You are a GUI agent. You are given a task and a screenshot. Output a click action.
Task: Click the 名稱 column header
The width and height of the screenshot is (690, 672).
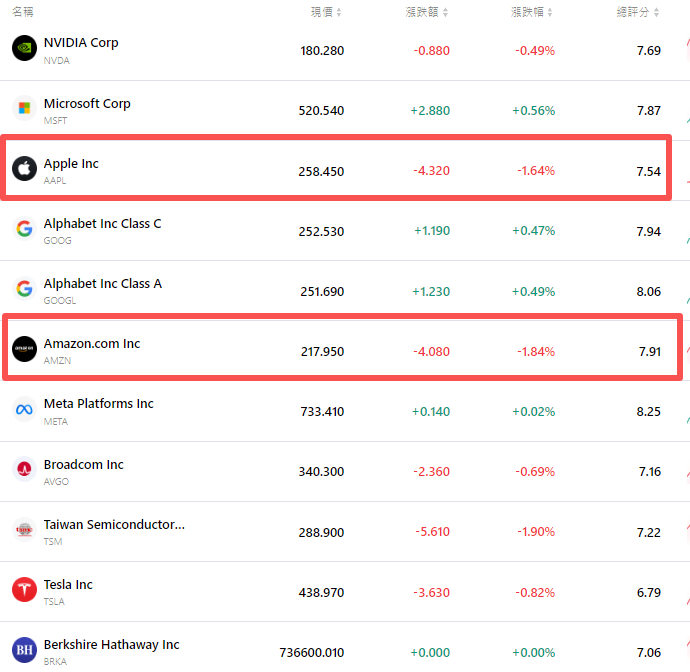coord(22,12)
